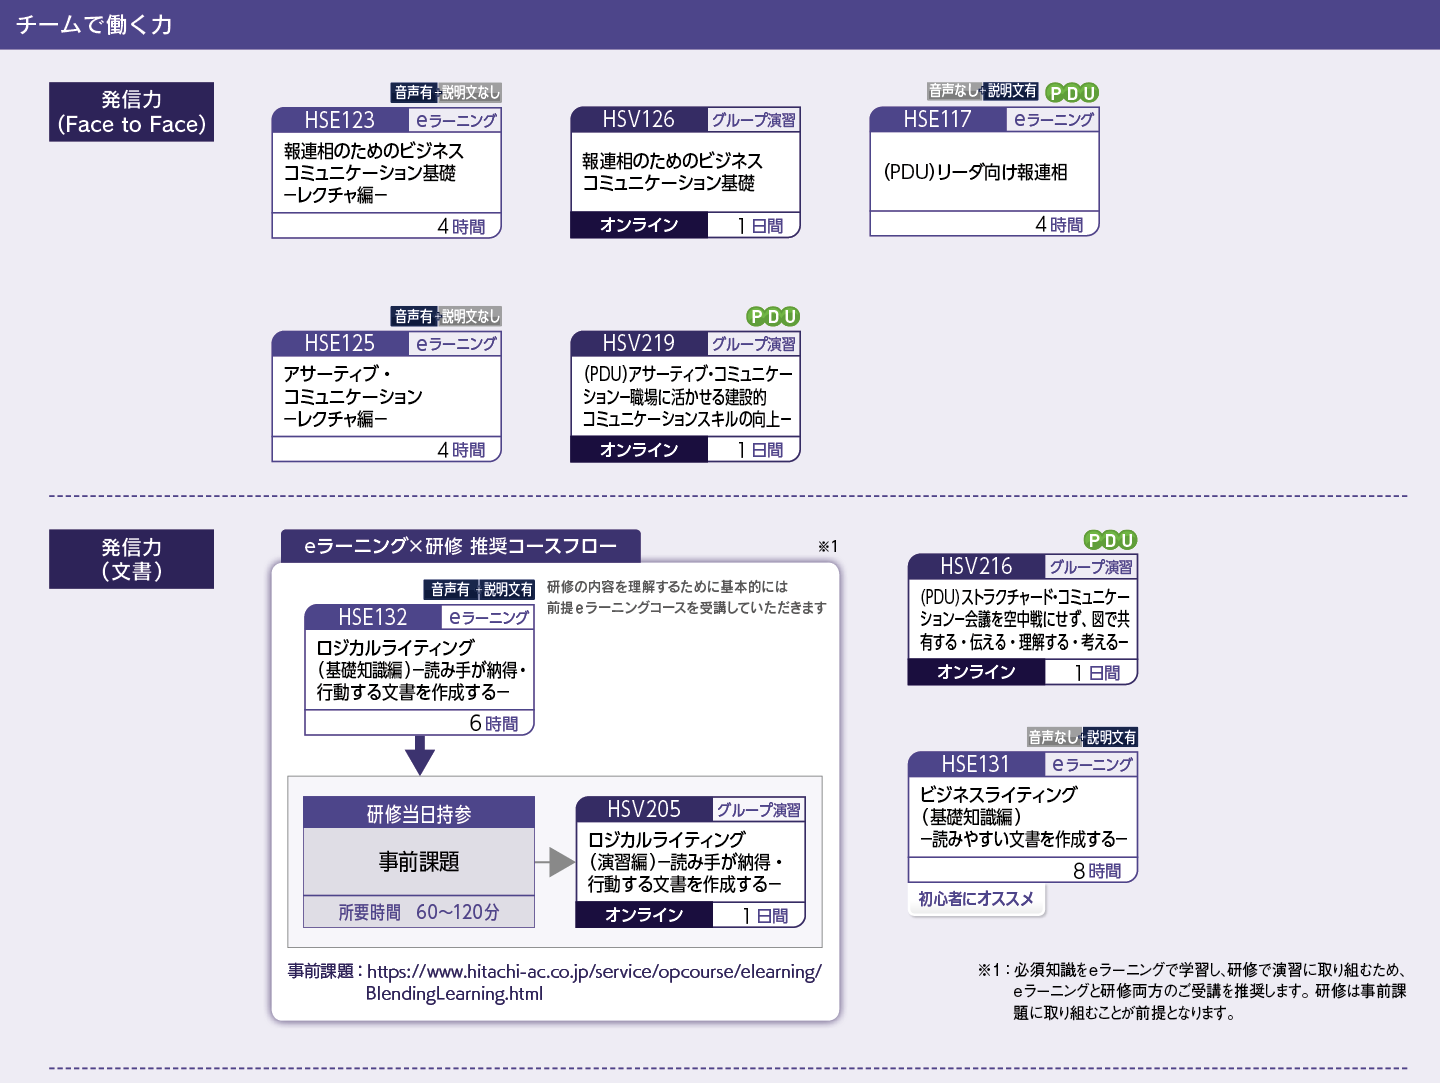Viewport: 1440px width, 1083px height.
Task: Click the eラーニング tag on HSE131
Action: coord(1091,765)
